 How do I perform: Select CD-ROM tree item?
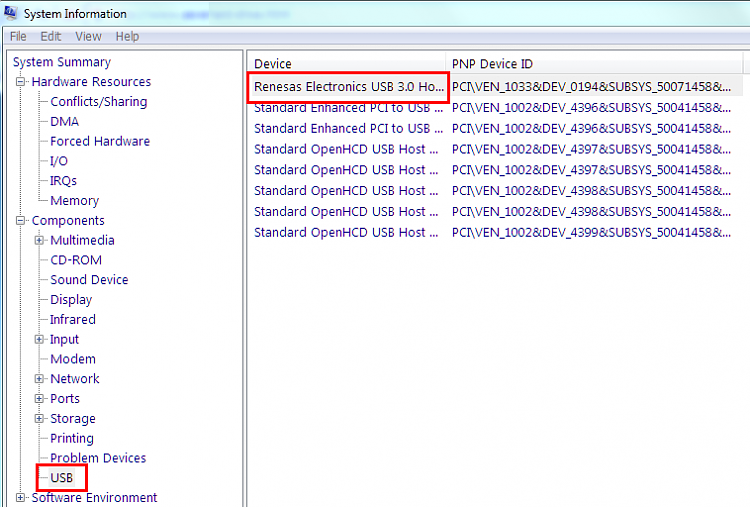point(76,260)
